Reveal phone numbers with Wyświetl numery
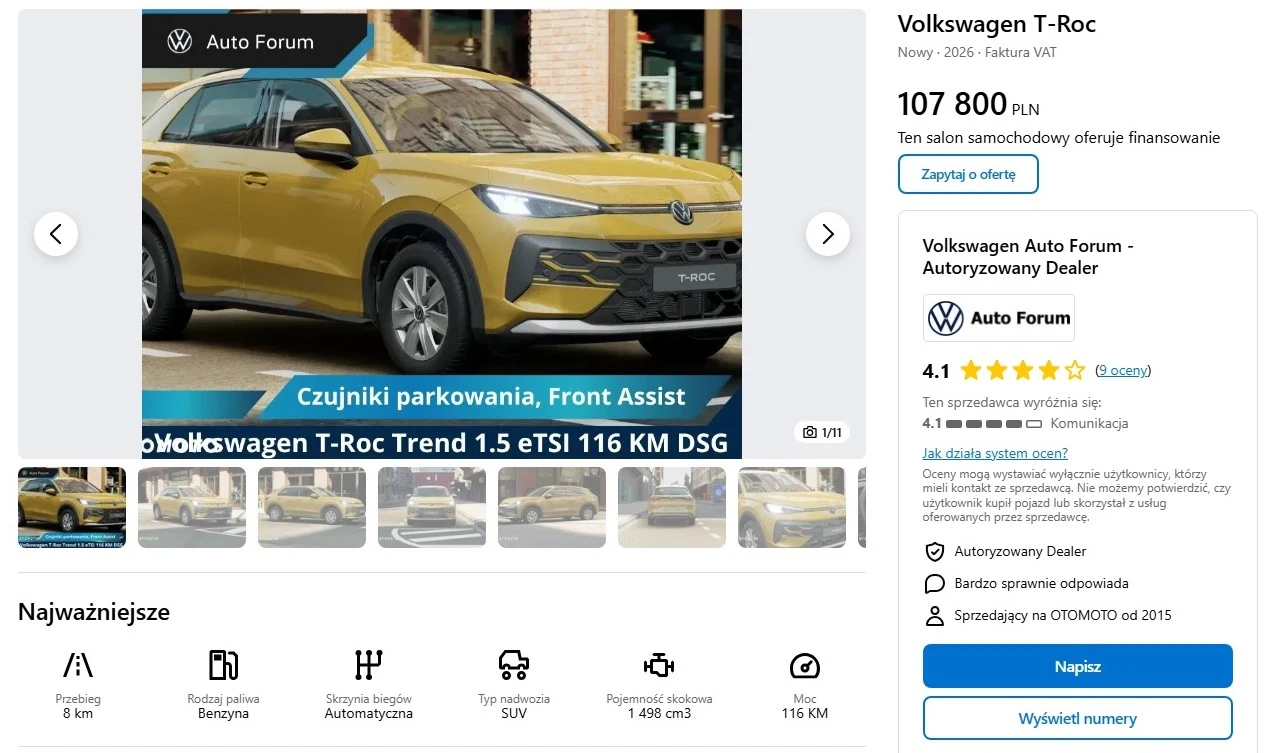 click(x=1077, y=718)
